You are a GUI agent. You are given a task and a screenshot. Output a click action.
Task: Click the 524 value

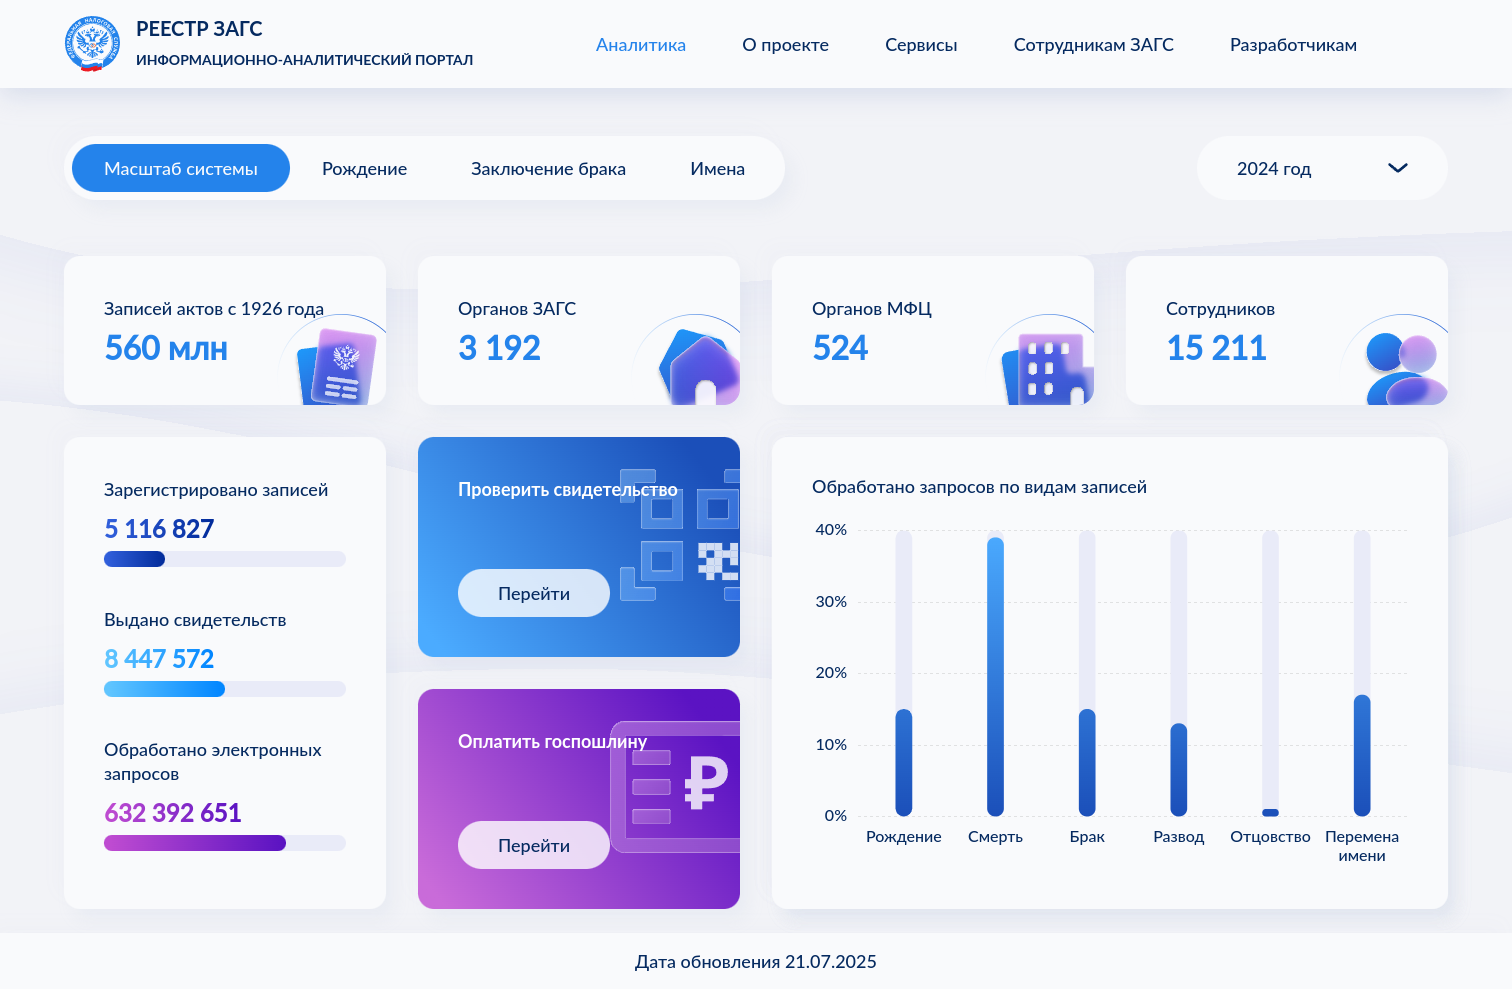840,348
